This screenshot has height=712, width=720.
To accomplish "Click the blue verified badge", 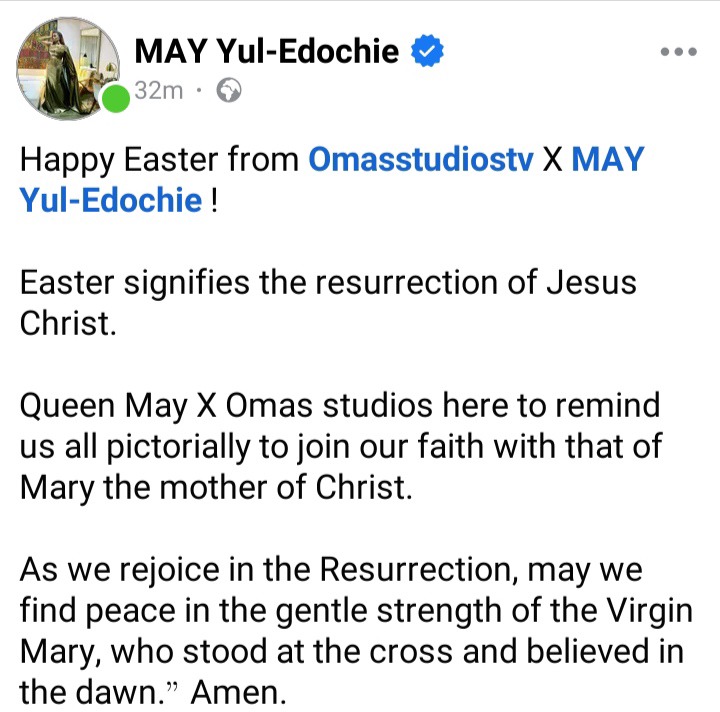I will click(x=427, y=50).
